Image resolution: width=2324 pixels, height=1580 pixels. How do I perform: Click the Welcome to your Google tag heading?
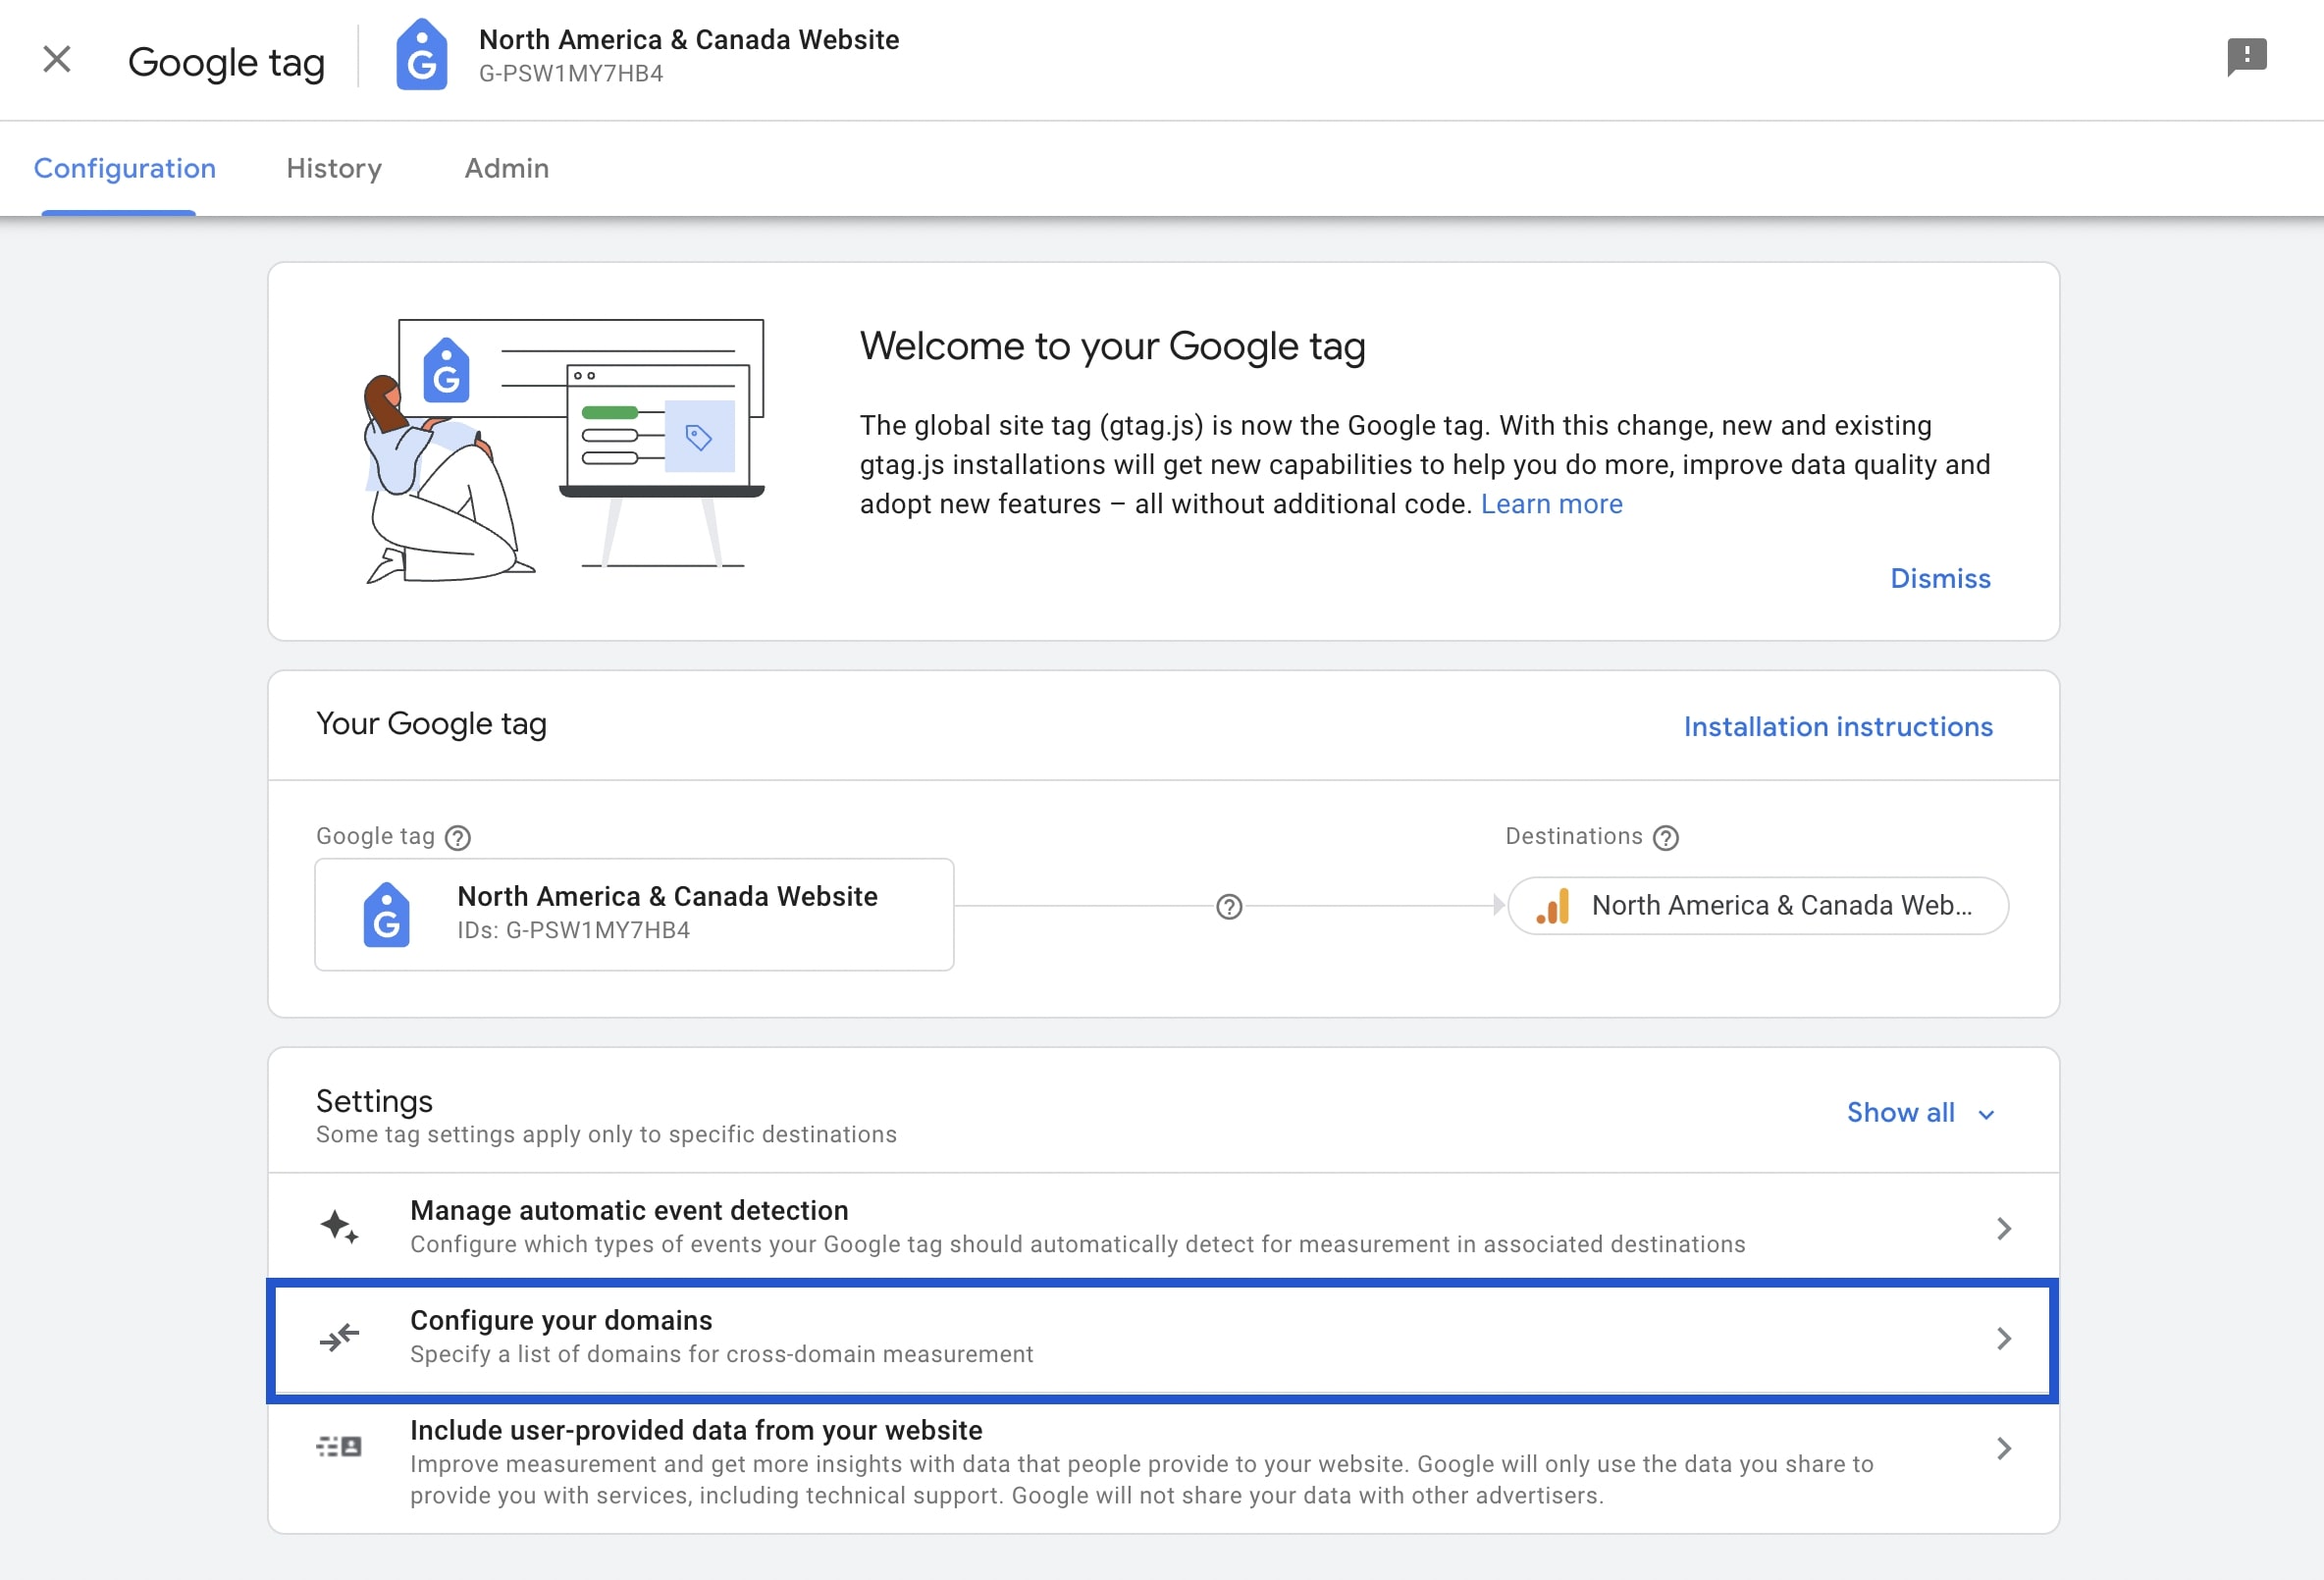1112,347
